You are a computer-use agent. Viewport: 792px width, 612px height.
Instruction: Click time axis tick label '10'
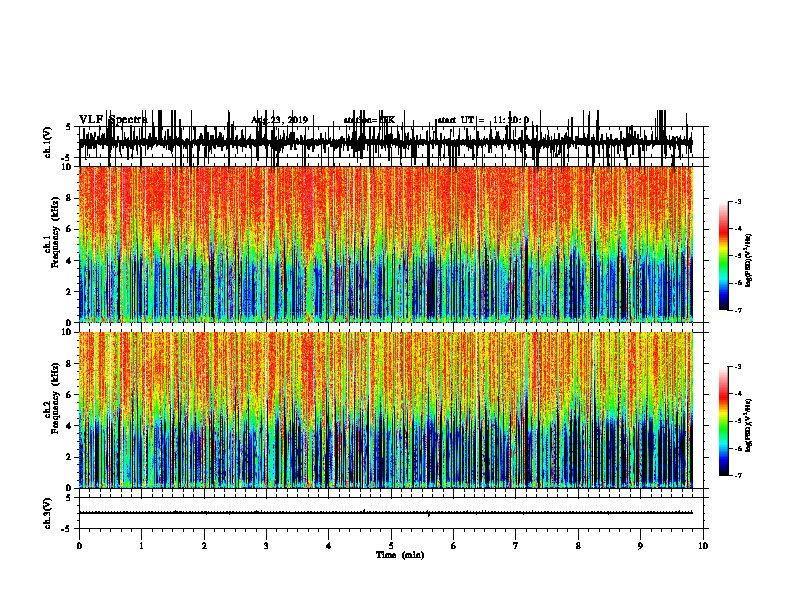pyautogui.click(x=703, y=546)
